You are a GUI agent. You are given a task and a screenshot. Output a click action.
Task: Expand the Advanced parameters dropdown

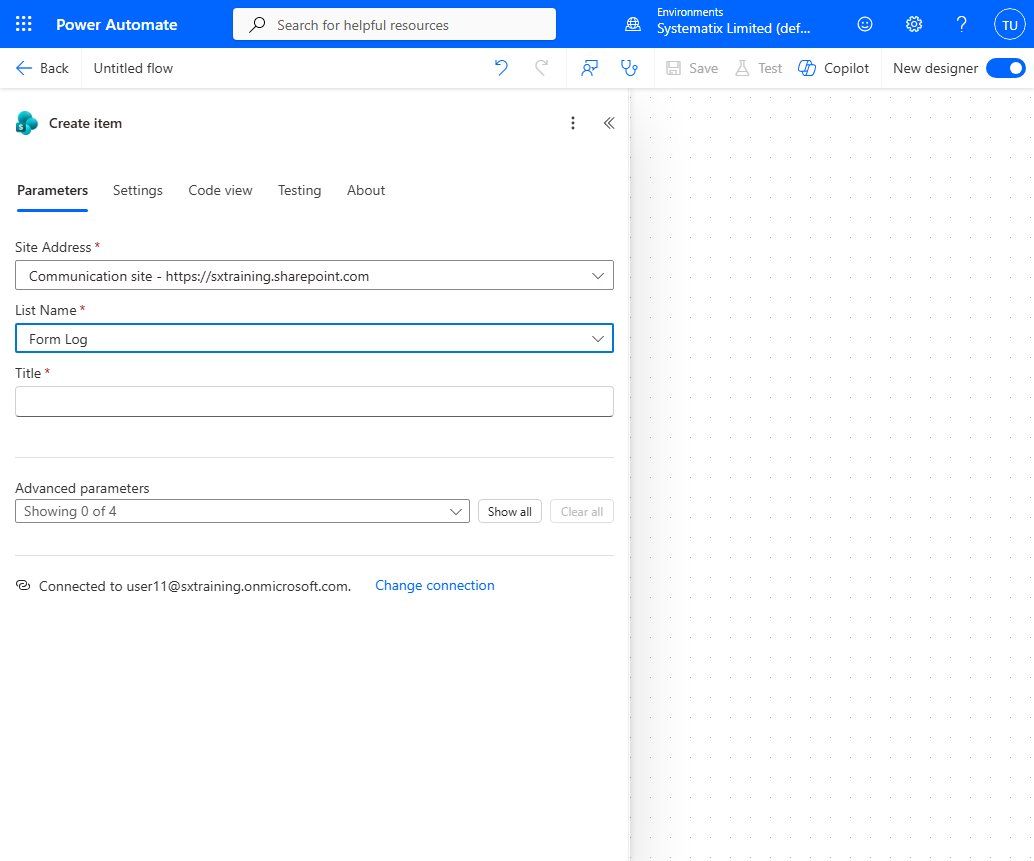pos(242,512)
